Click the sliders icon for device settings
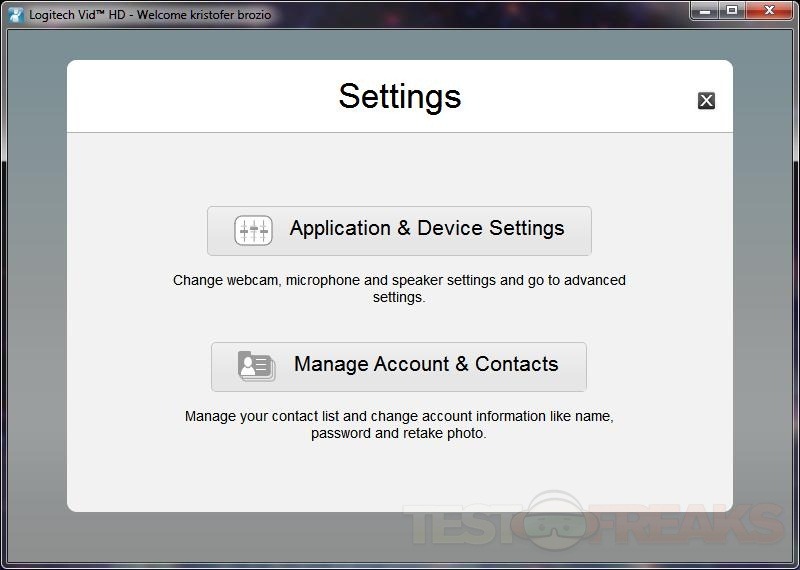 [x=253, y=230]
